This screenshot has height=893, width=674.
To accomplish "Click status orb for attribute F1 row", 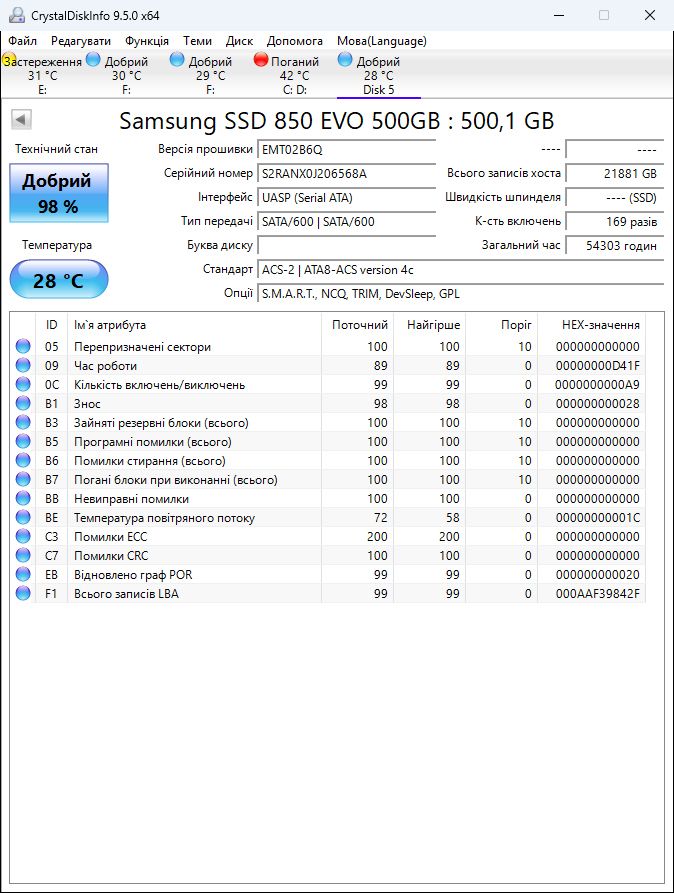I will (x=23, y=593).
